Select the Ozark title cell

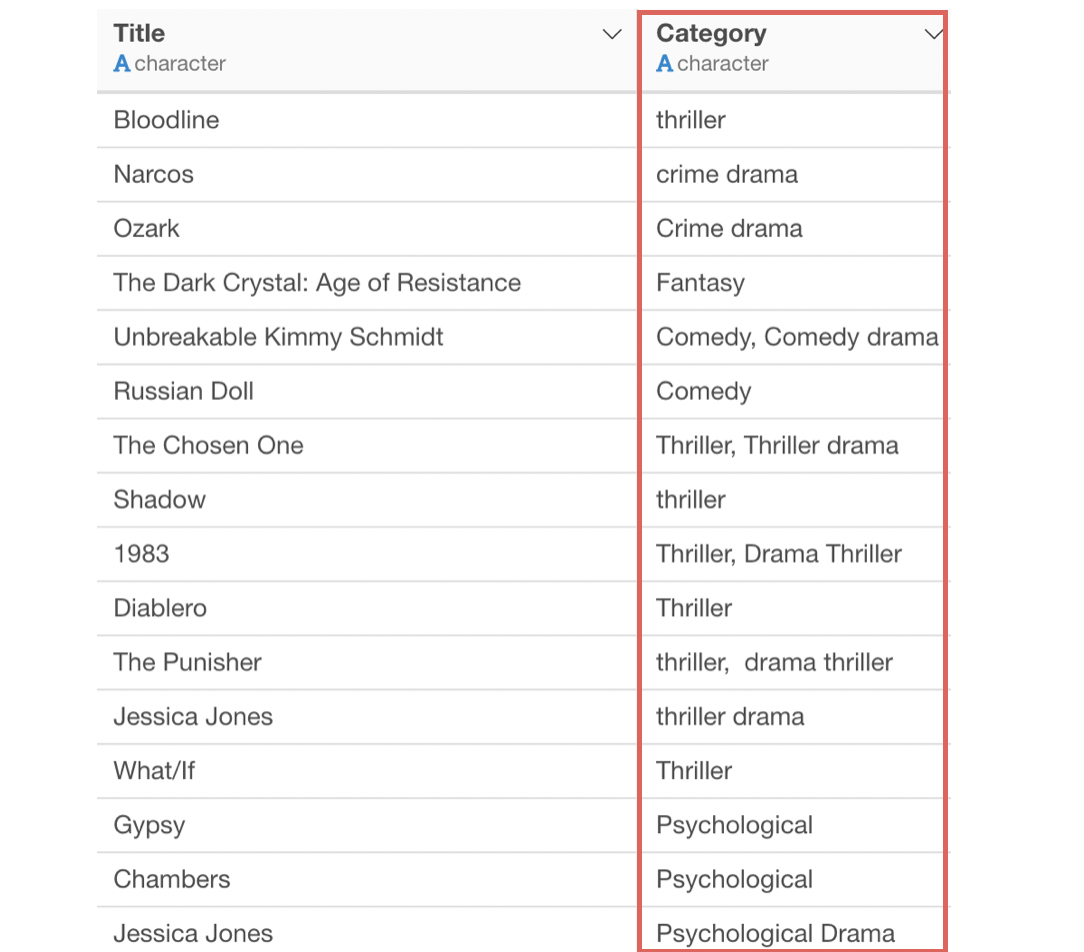click(x=367, y=229)
